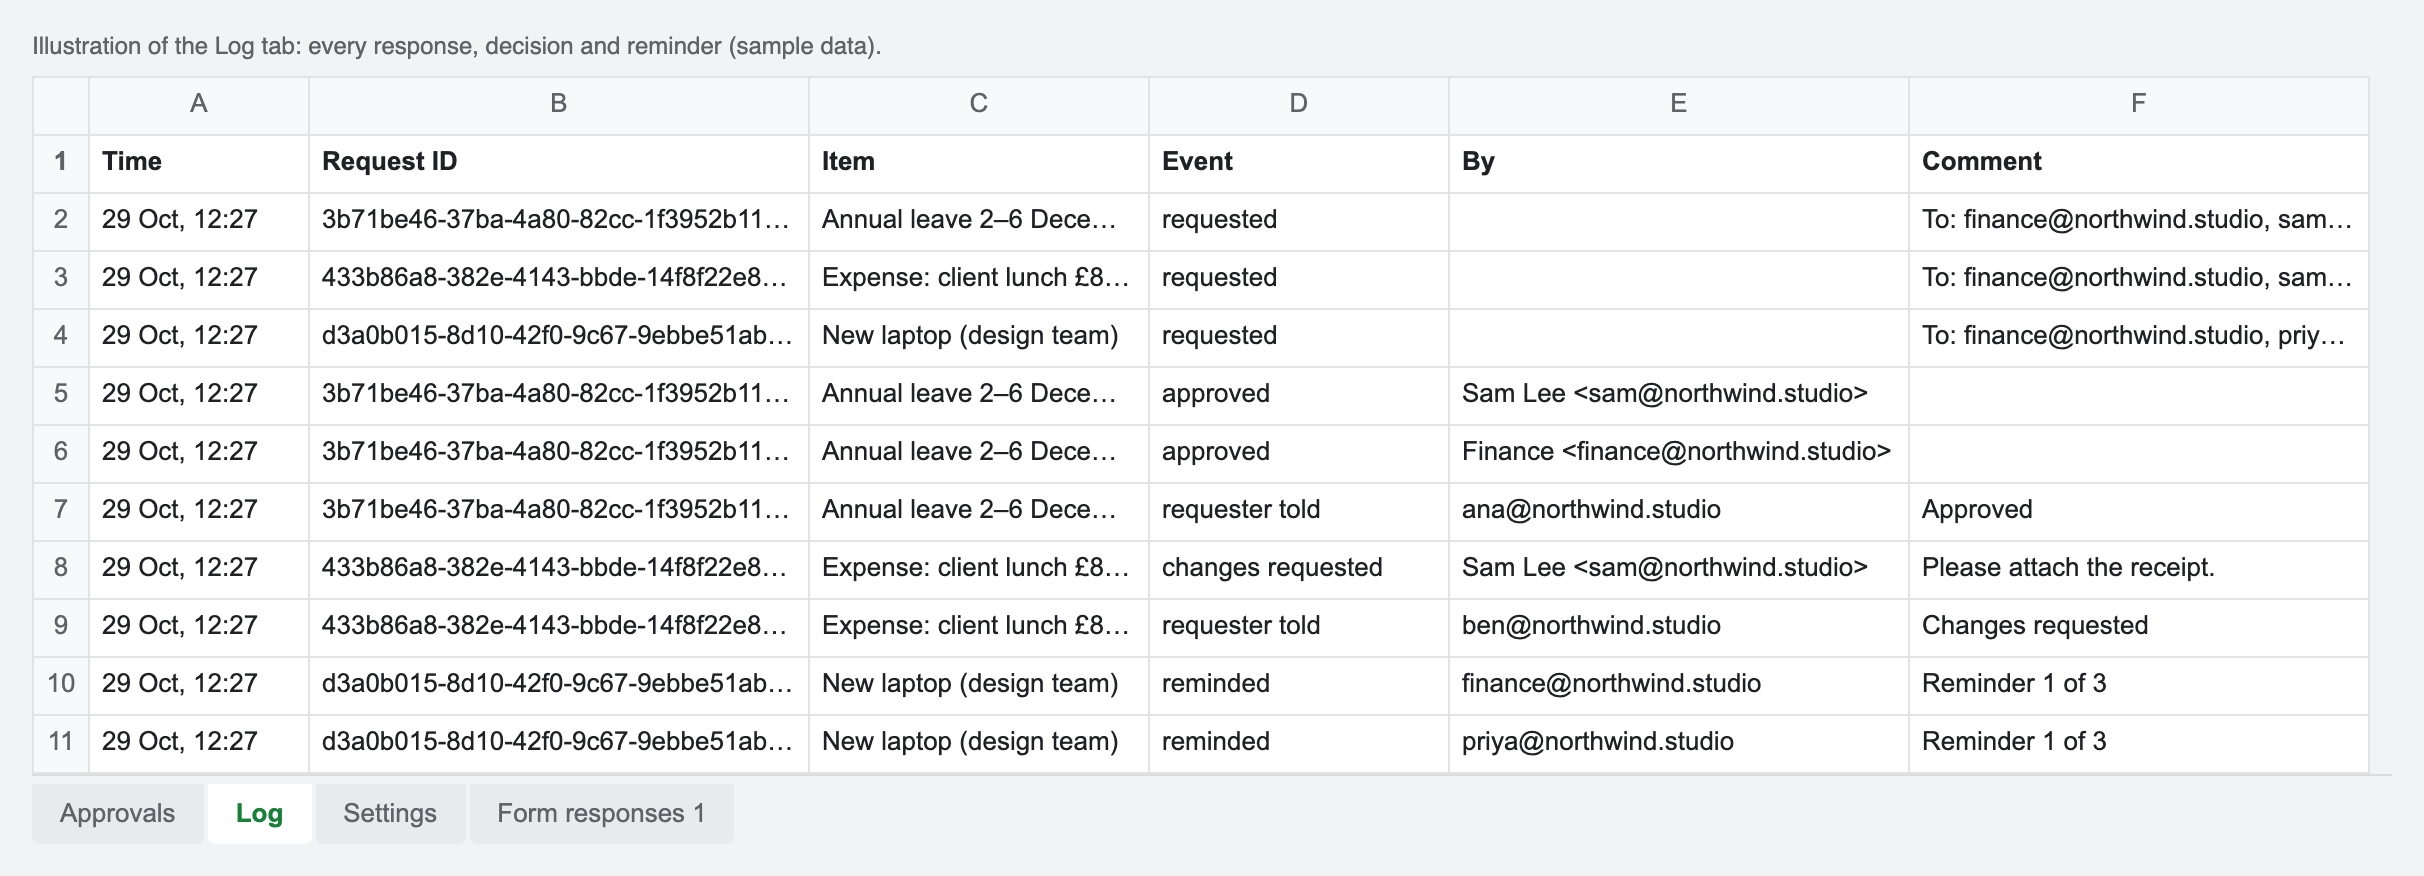The height and width of the screenshot is (876, 2424).
Task: Select column B header
Action: pyautogui.click(x=559, y=106)
